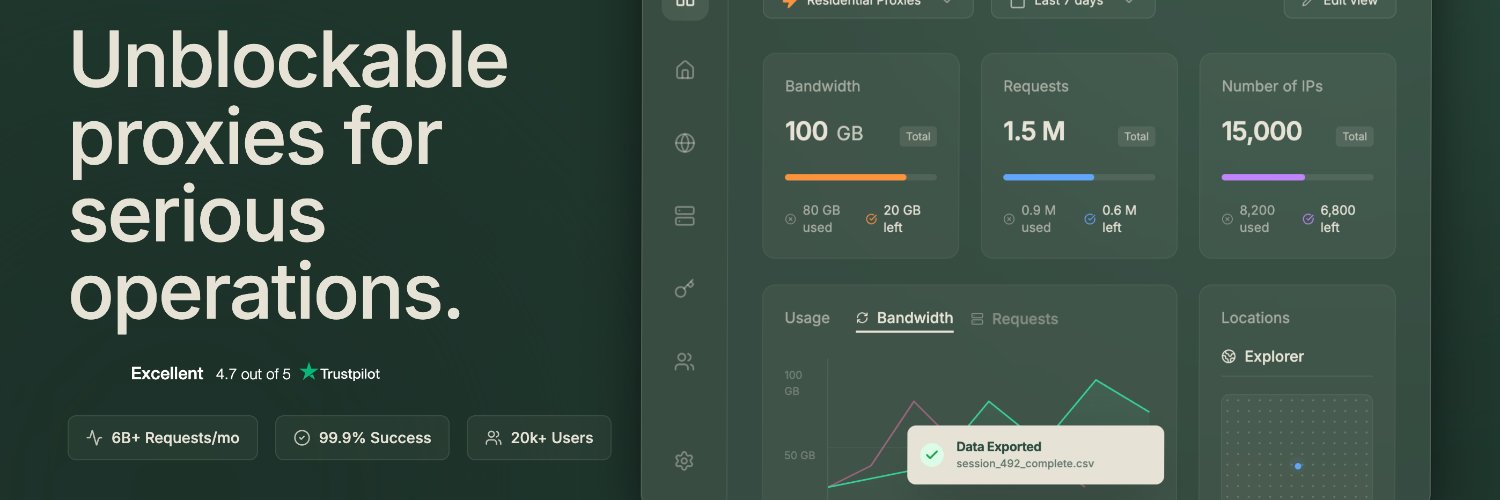Click the 1.5 M requests value
The image size is (1500, 500).
pos(1034,132)
